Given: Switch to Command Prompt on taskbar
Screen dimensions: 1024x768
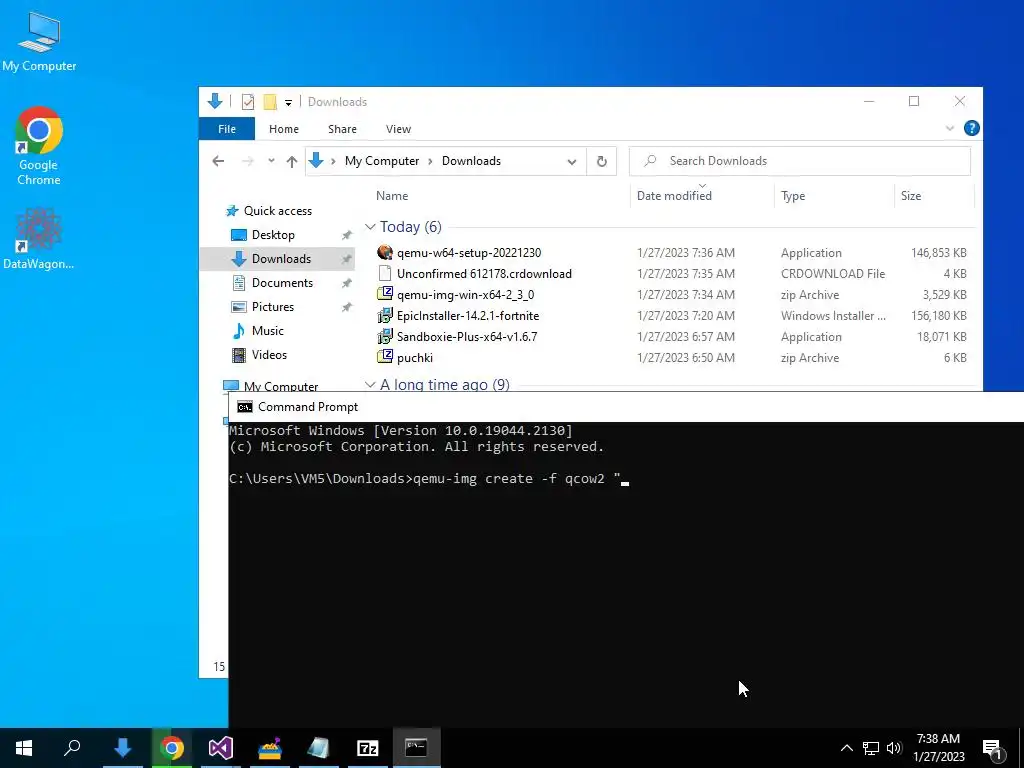Looking at the screenshot, I should pos(417,748).
